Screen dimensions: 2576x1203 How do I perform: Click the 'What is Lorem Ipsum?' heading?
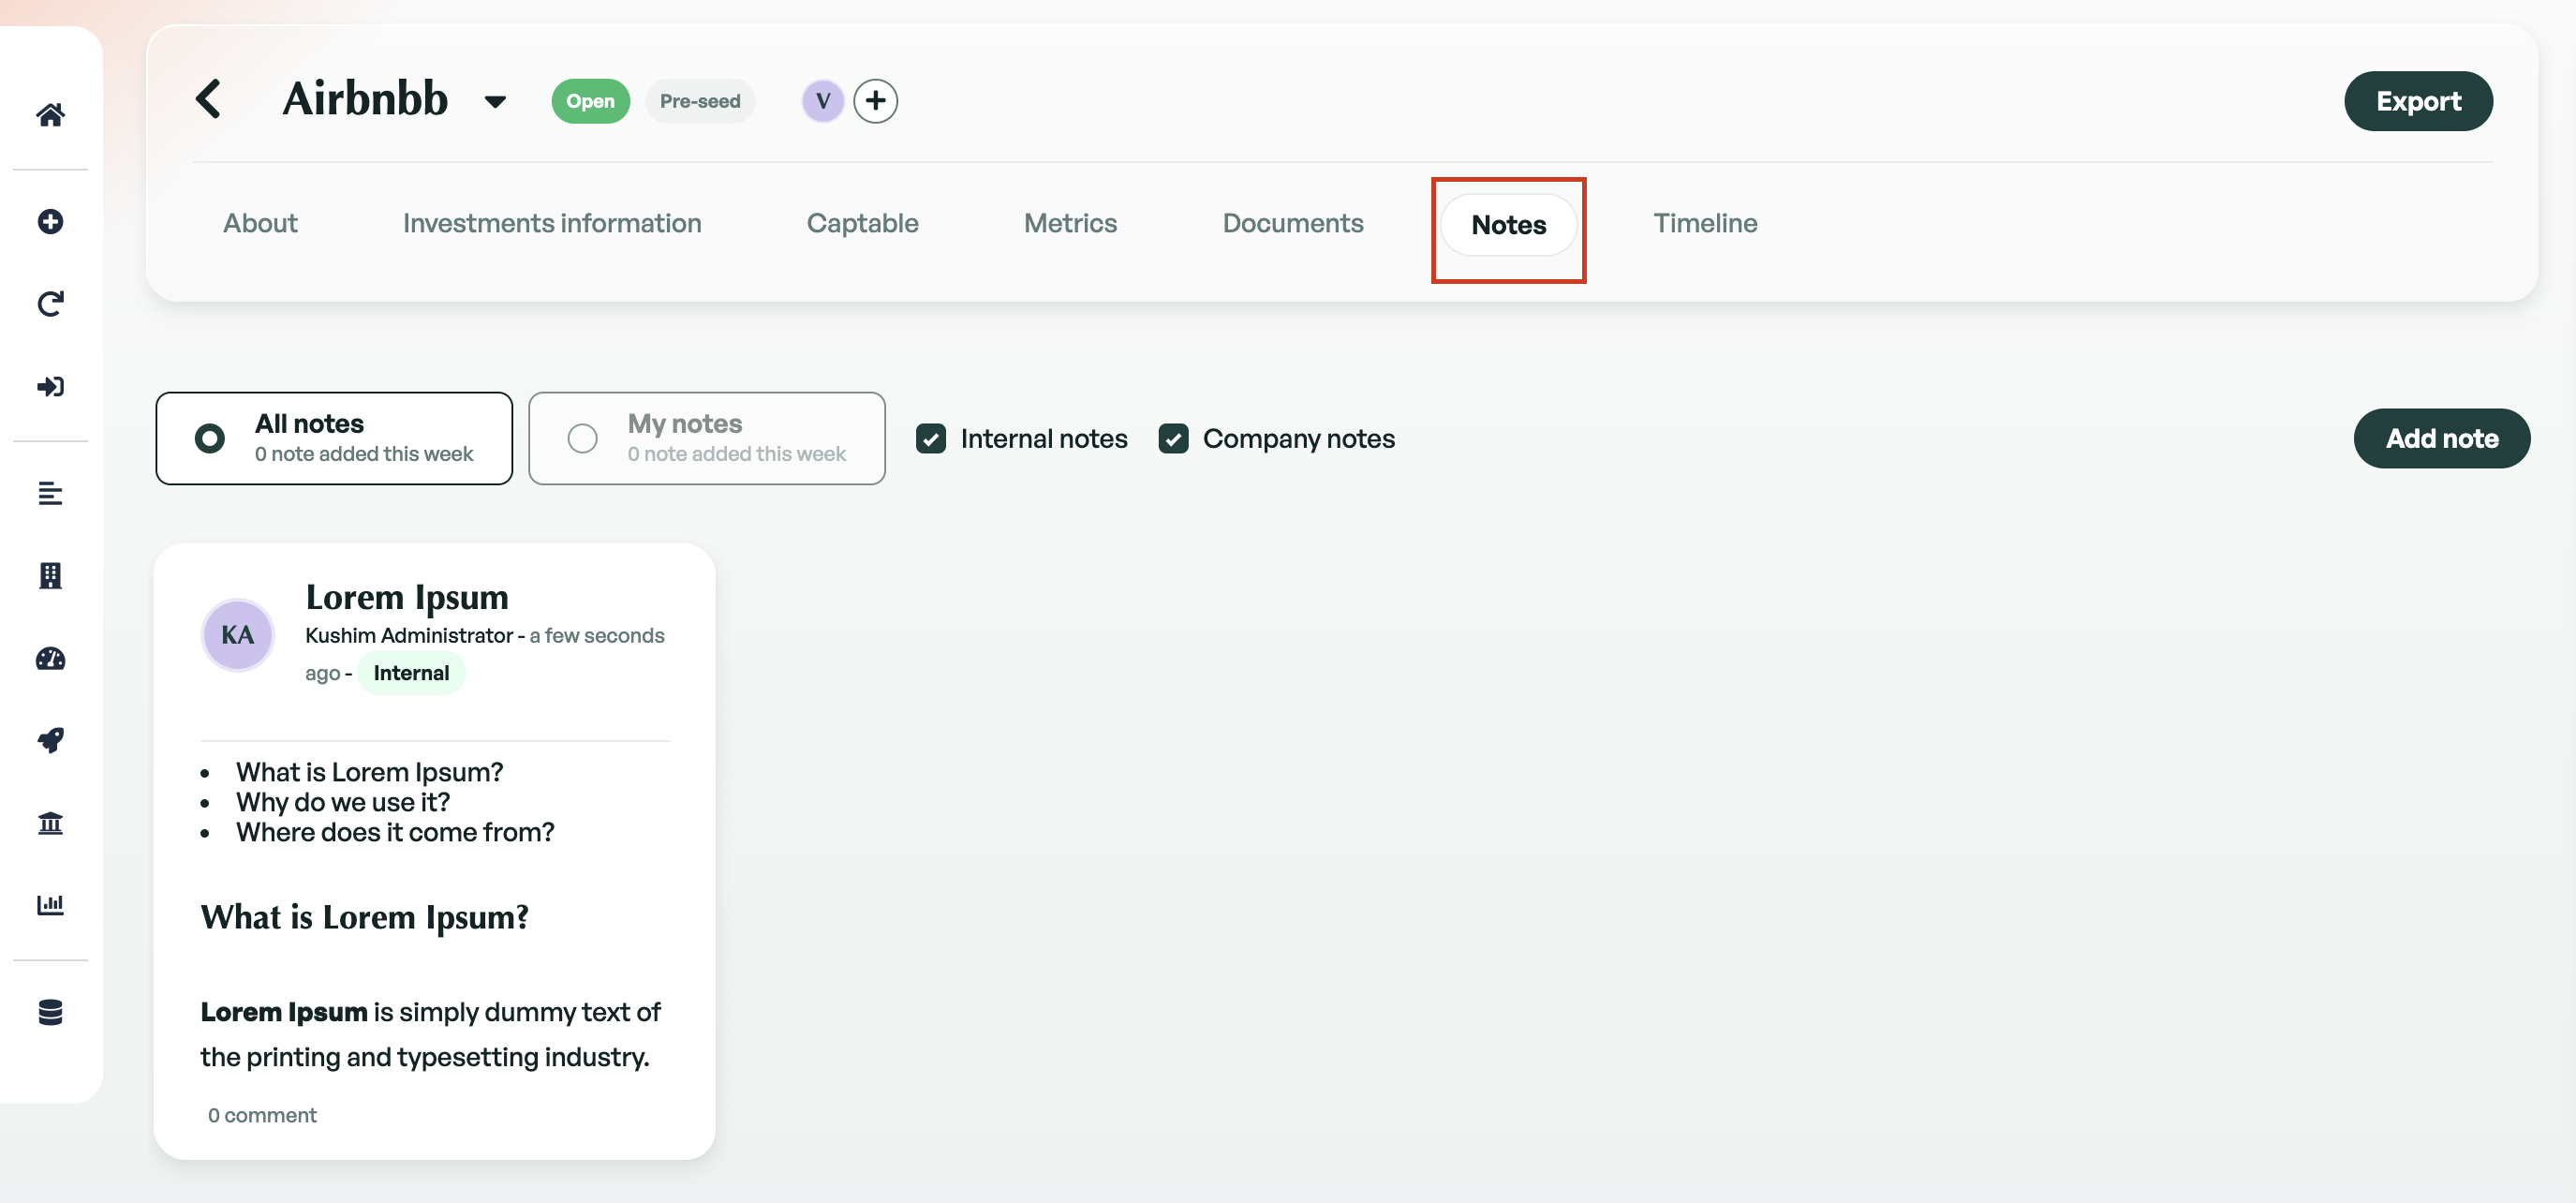[x=364, y=917]
